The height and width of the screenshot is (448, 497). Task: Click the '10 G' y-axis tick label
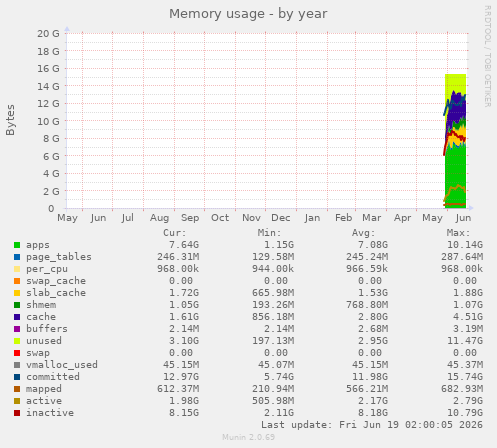[x=48, y=122]
